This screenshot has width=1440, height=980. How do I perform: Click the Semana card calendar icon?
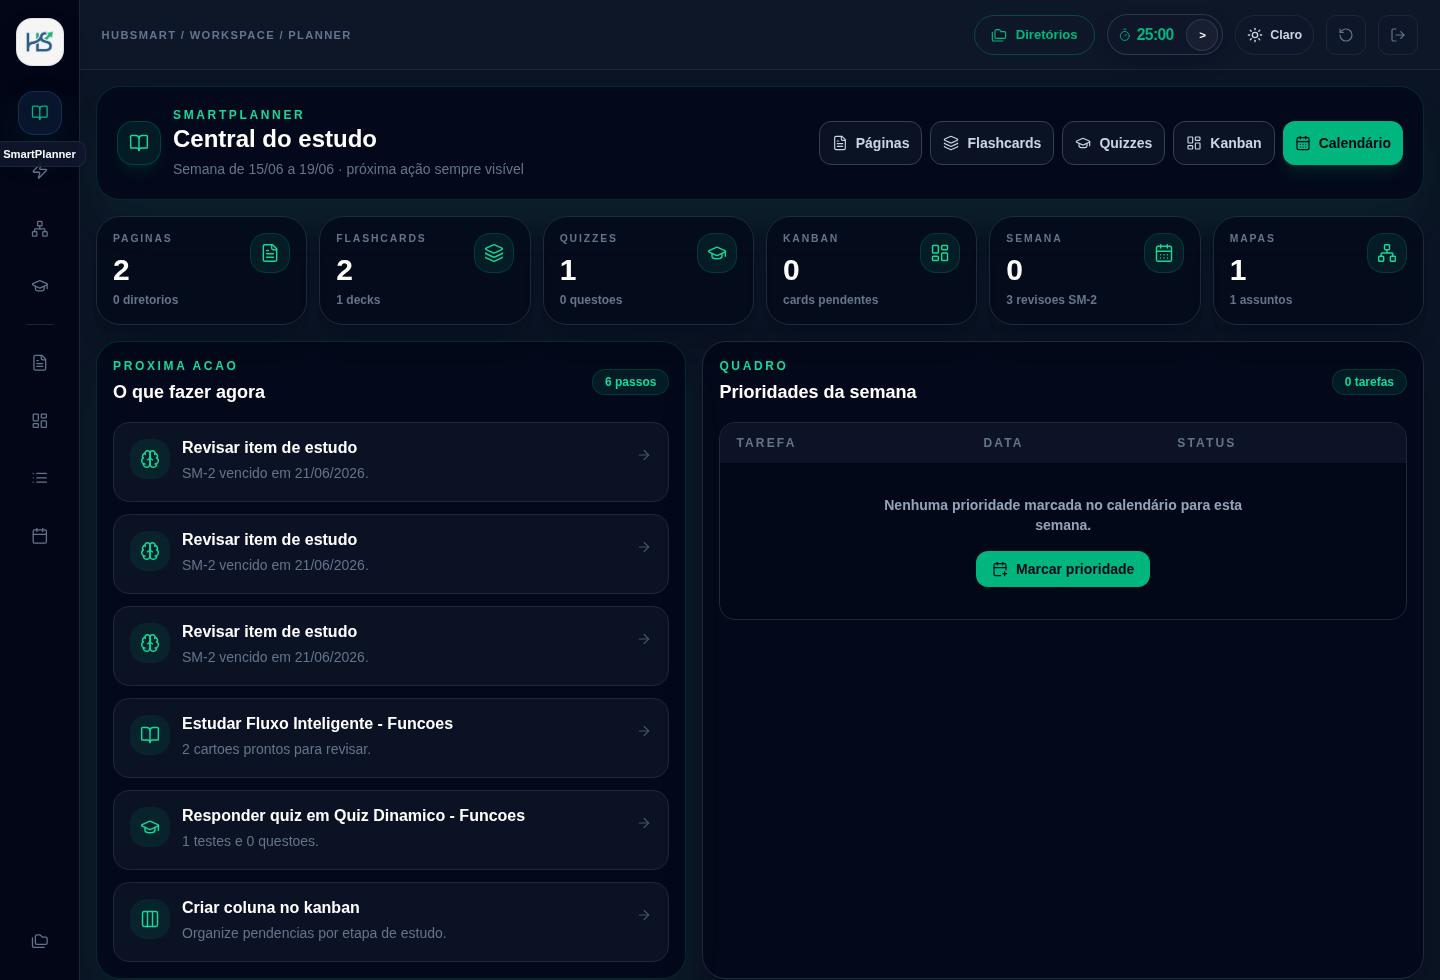[1164, 253]
